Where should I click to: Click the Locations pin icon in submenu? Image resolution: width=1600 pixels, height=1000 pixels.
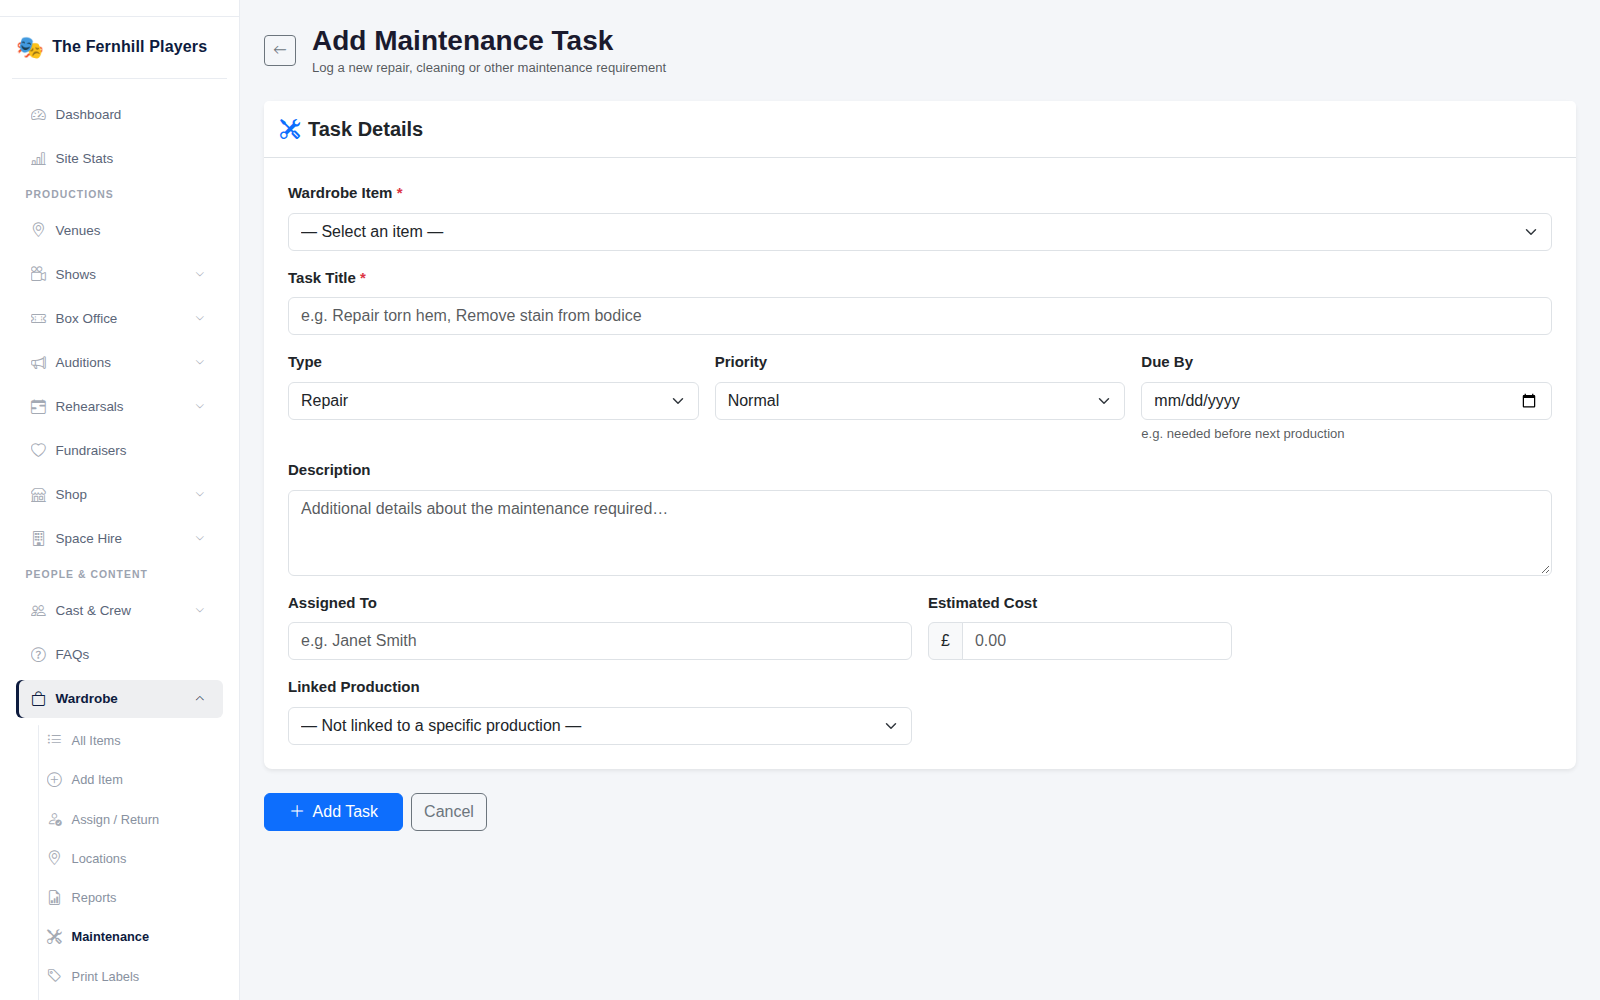pos(54,858)
